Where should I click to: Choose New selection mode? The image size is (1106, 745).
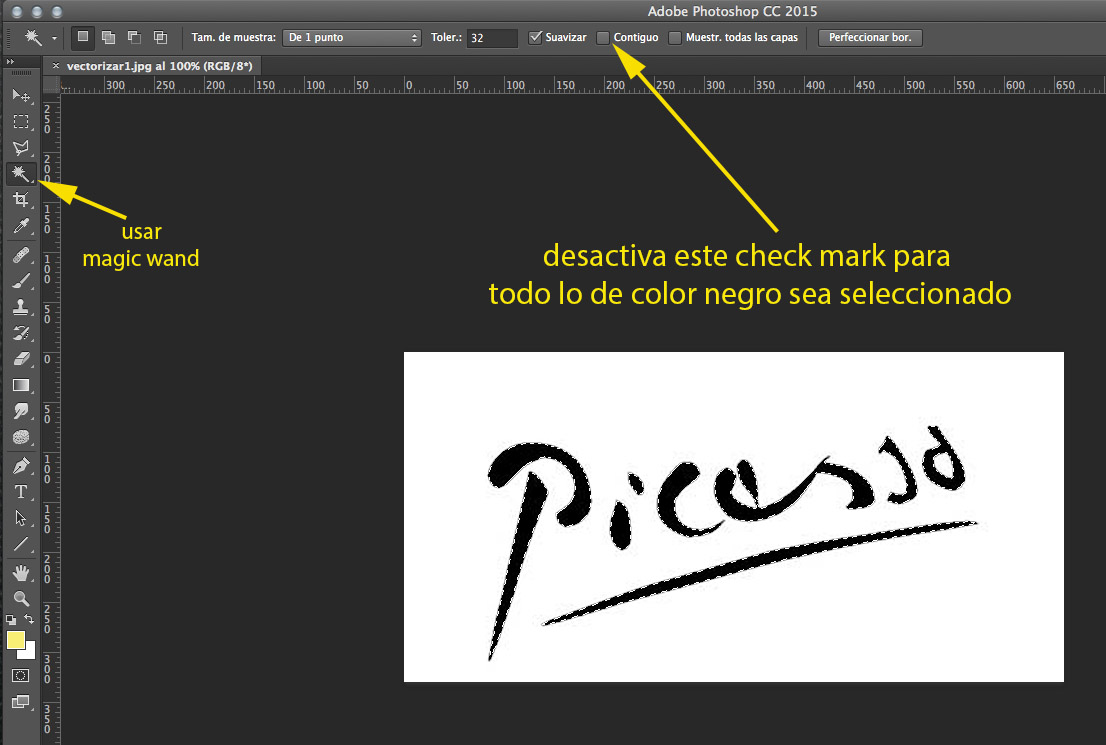click(83, 37)
